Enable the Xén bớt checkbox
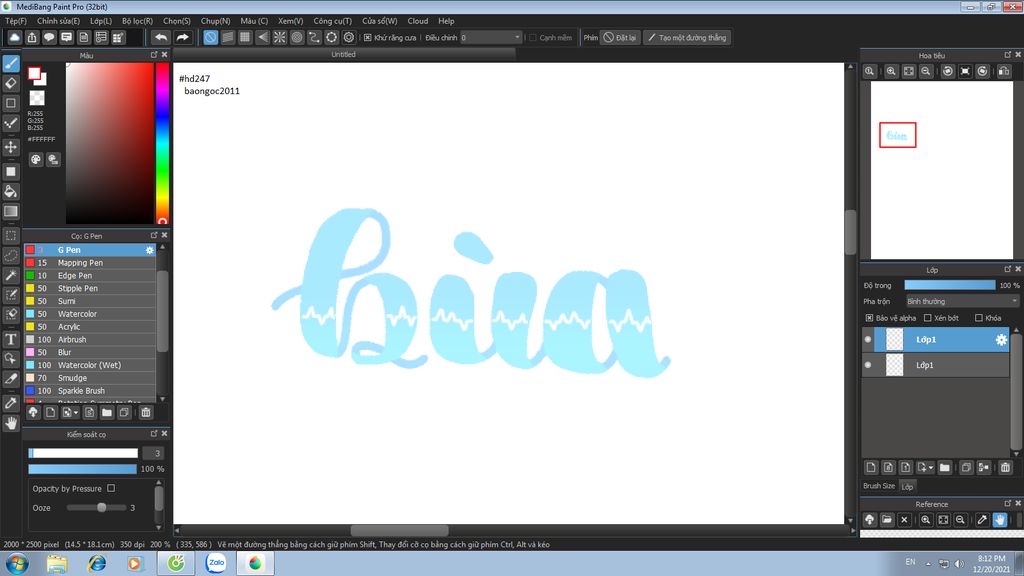 (x=927, y=318)
